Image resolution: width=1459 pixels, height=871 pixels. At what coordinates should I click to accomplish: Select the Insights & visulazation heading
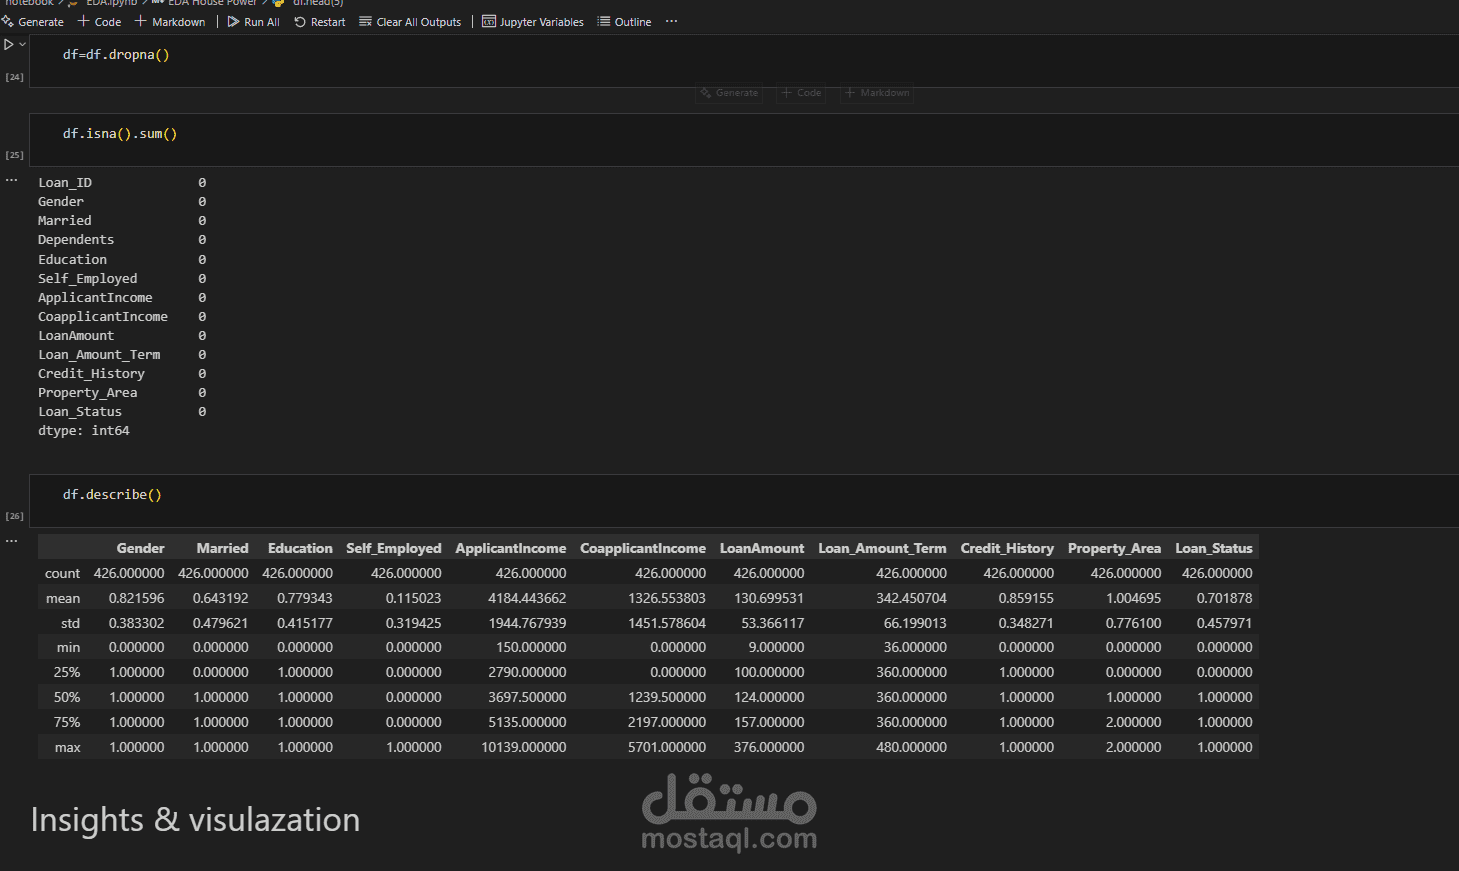coord(195,820)
